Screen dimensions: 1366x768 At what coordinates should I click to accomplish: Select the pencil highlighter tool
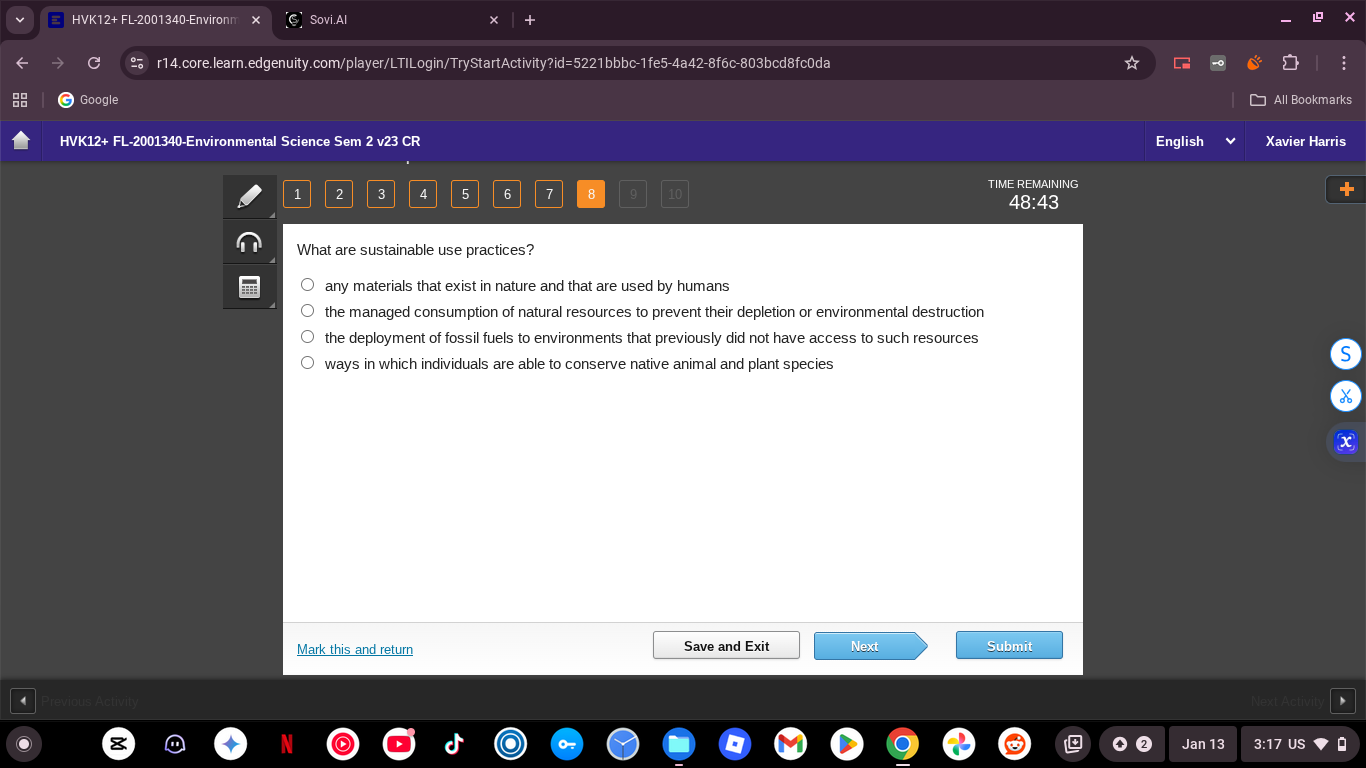(x=249, y=196)
